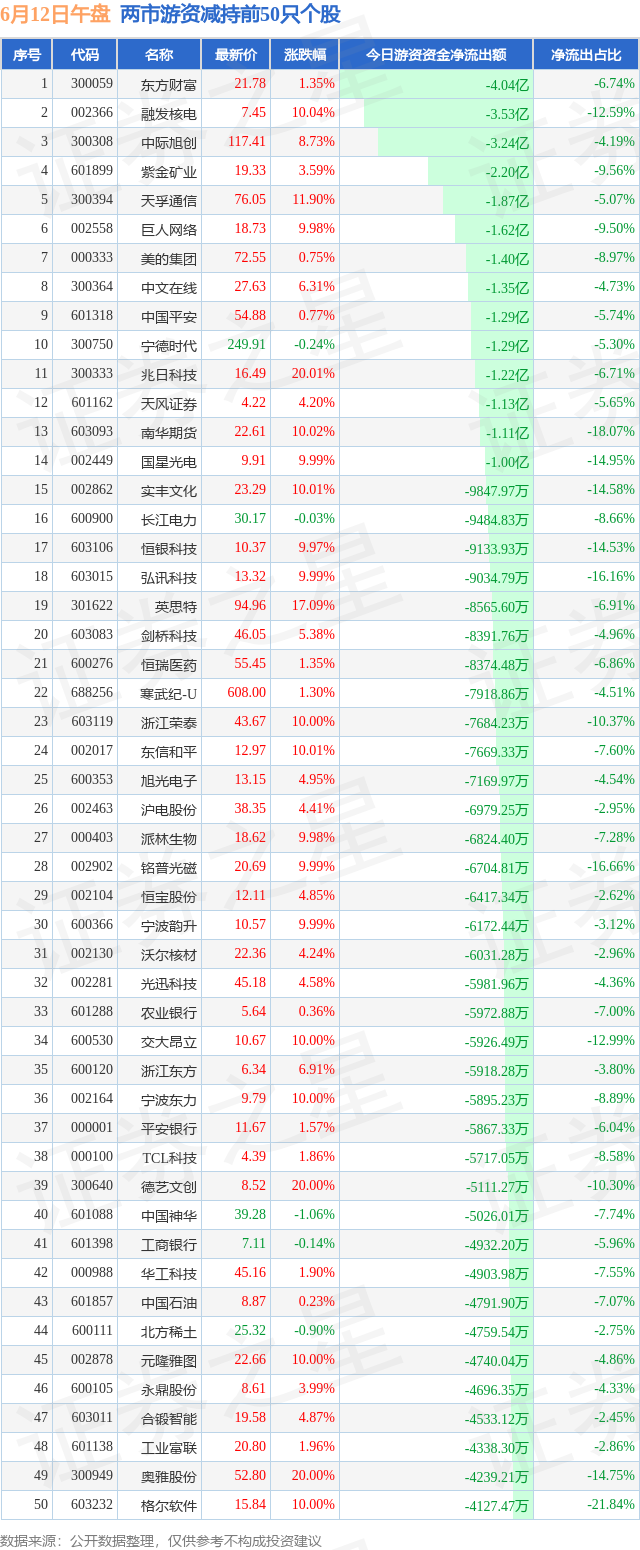Select stock name 中国神华
640x1550 pixels.
tap(169, 1216)
